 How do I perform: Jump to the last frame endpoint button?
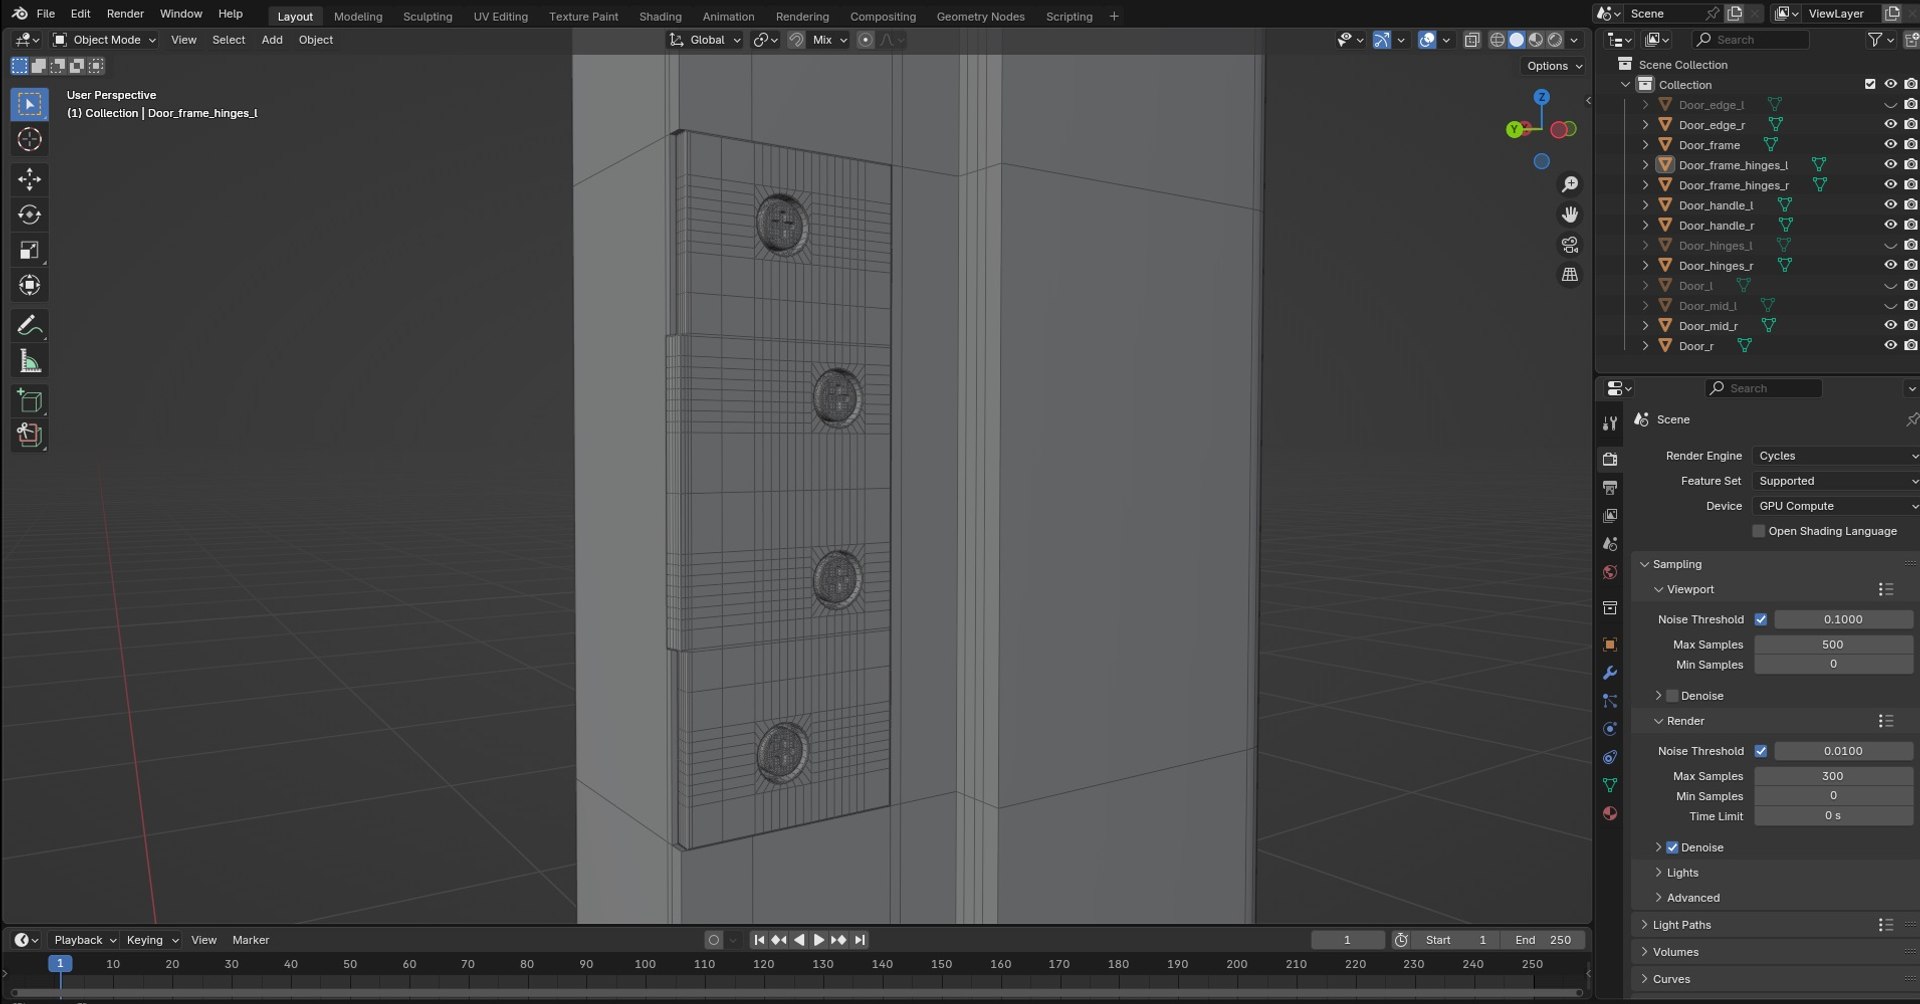pos(860,940)
